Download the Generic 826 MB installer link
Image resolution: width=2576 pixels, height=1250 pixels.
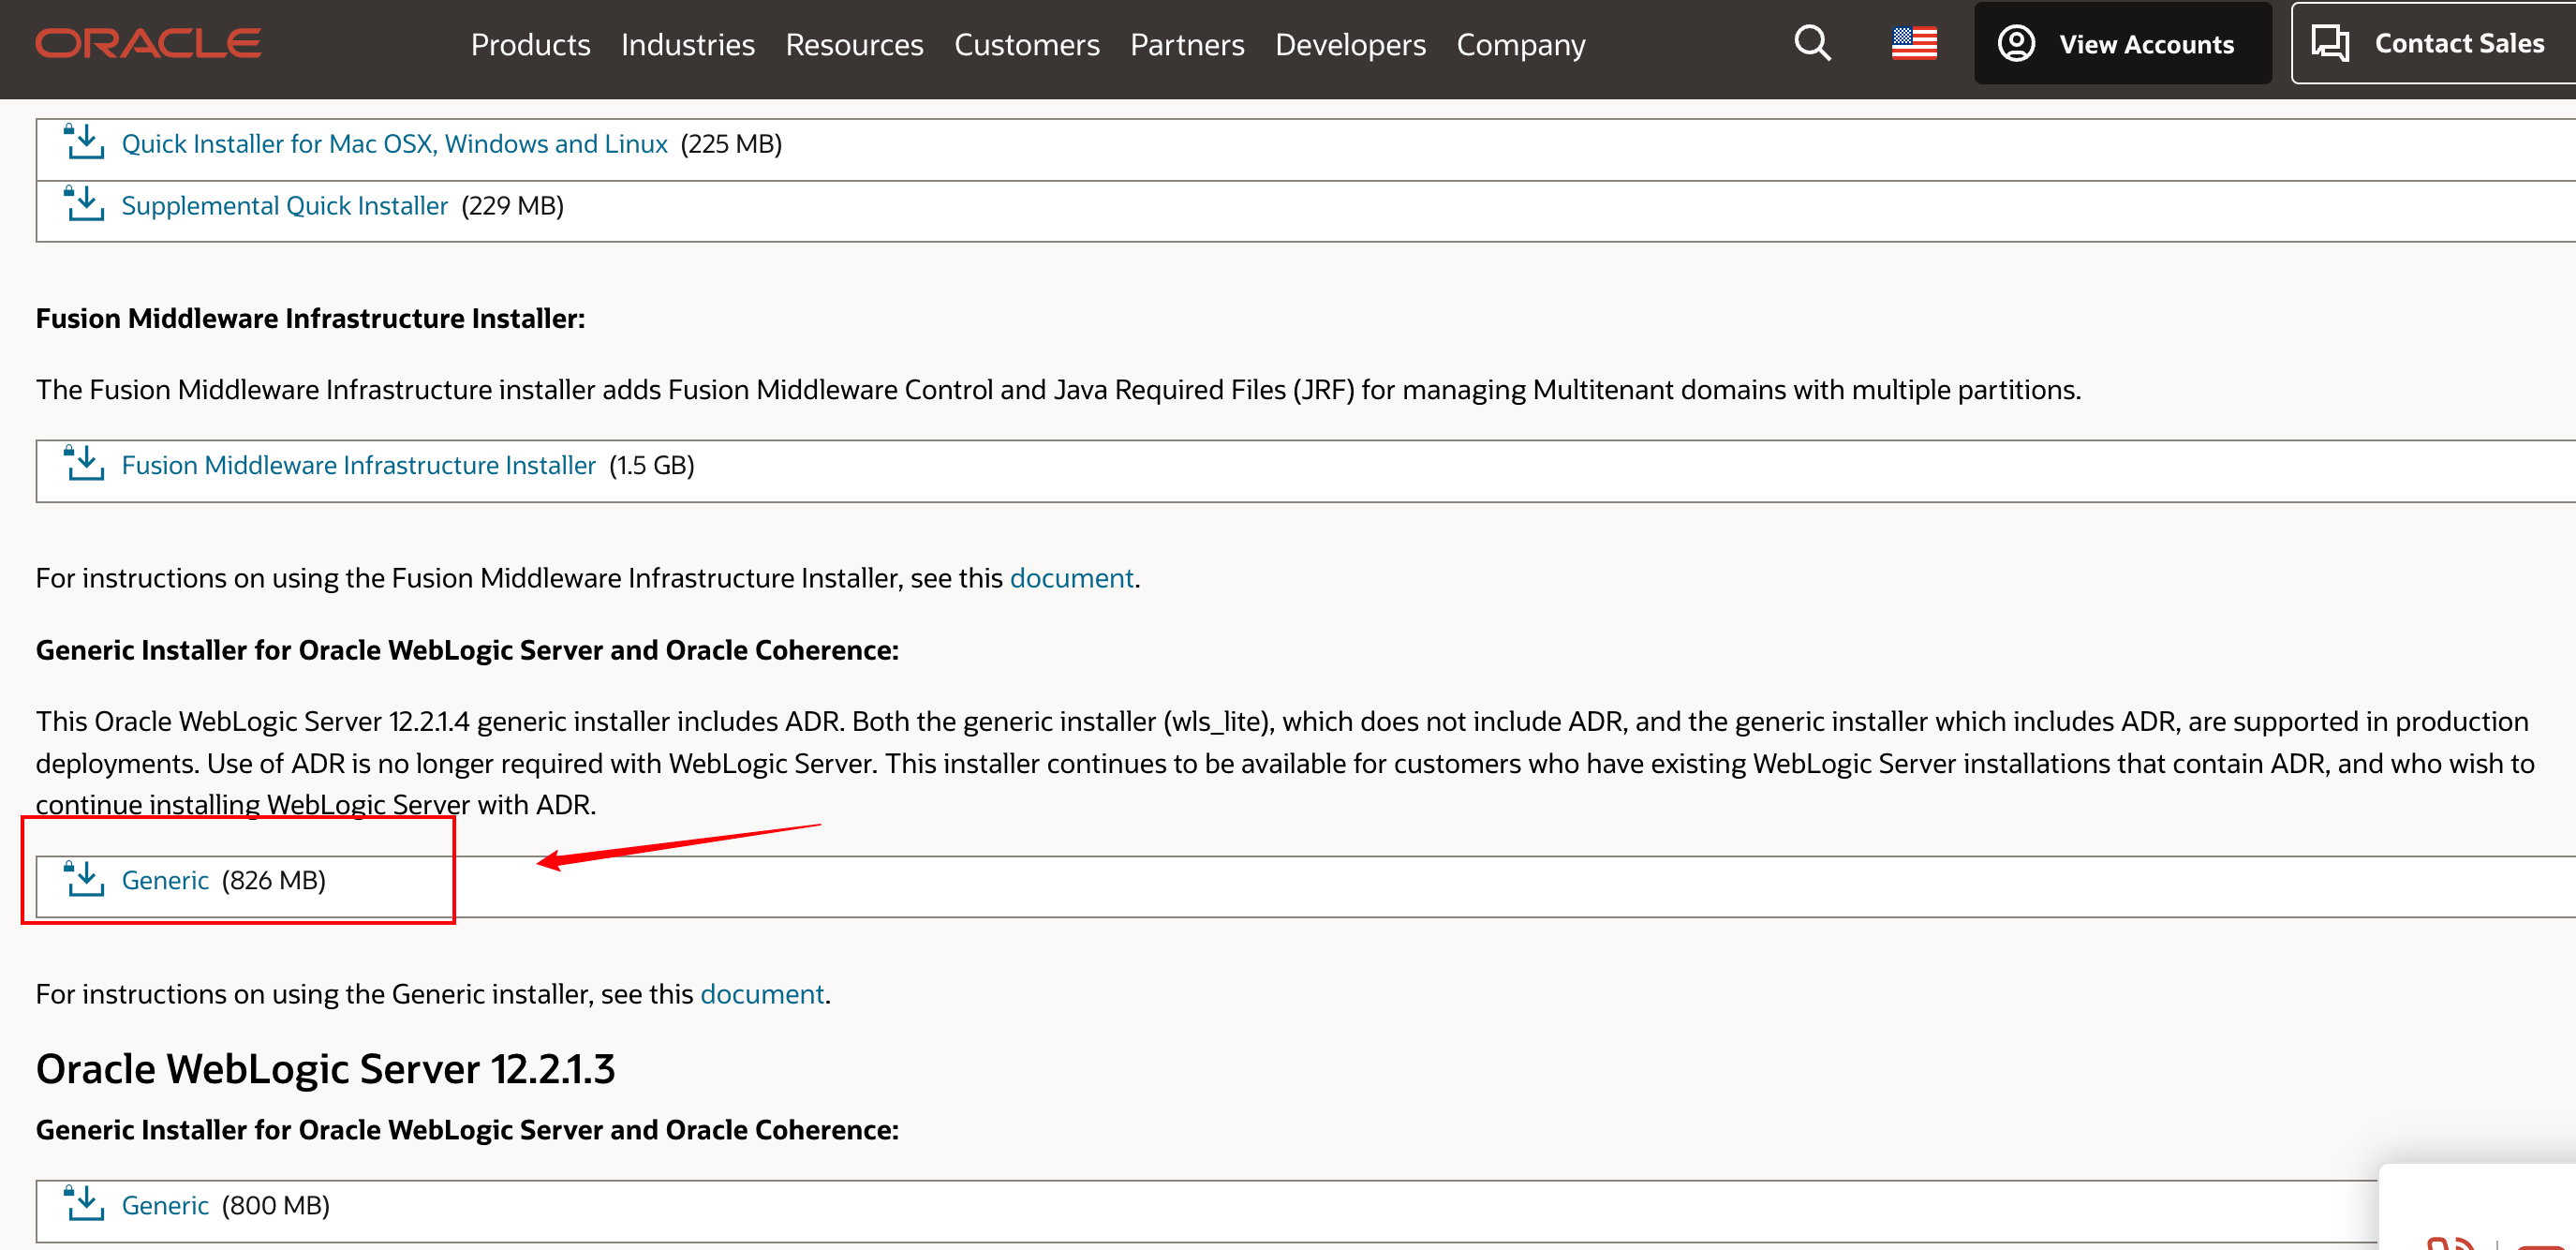point(165,880)
